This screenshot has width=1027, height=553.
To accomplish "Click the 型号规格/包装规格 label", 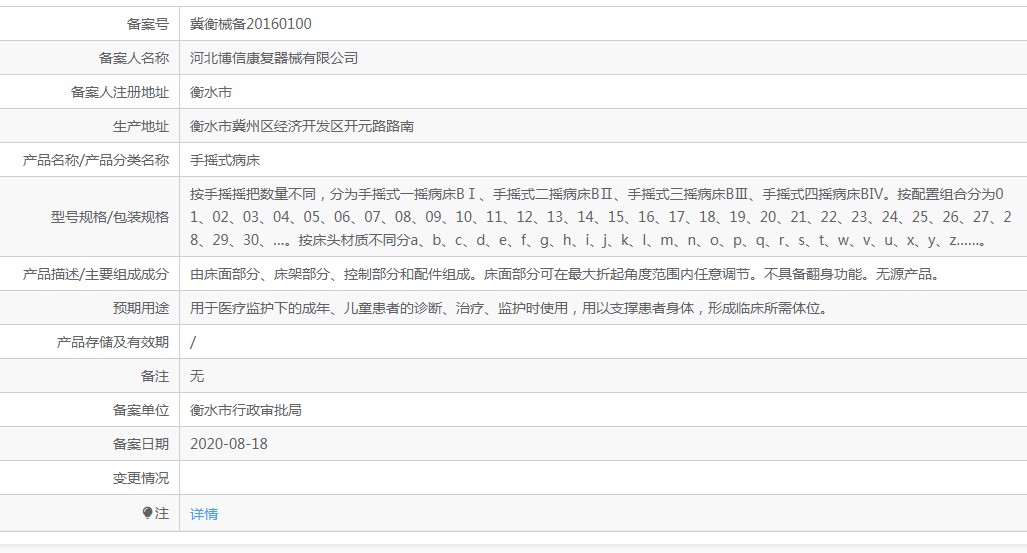I will click(110, 217).
